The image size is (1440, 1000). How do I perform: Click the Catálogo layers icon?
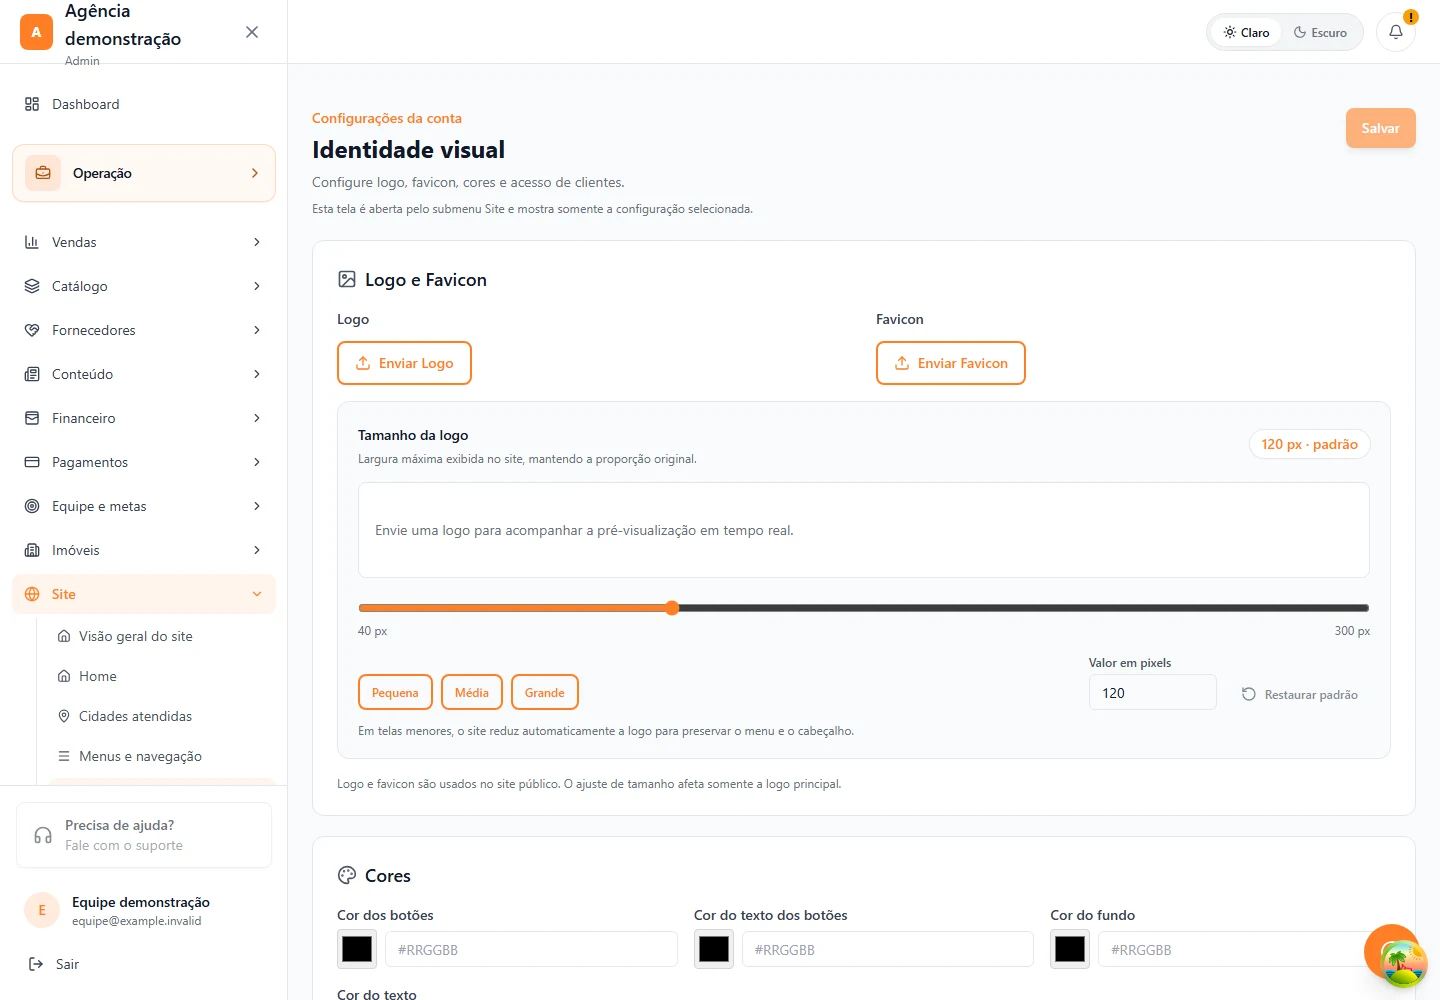point(32,286)
